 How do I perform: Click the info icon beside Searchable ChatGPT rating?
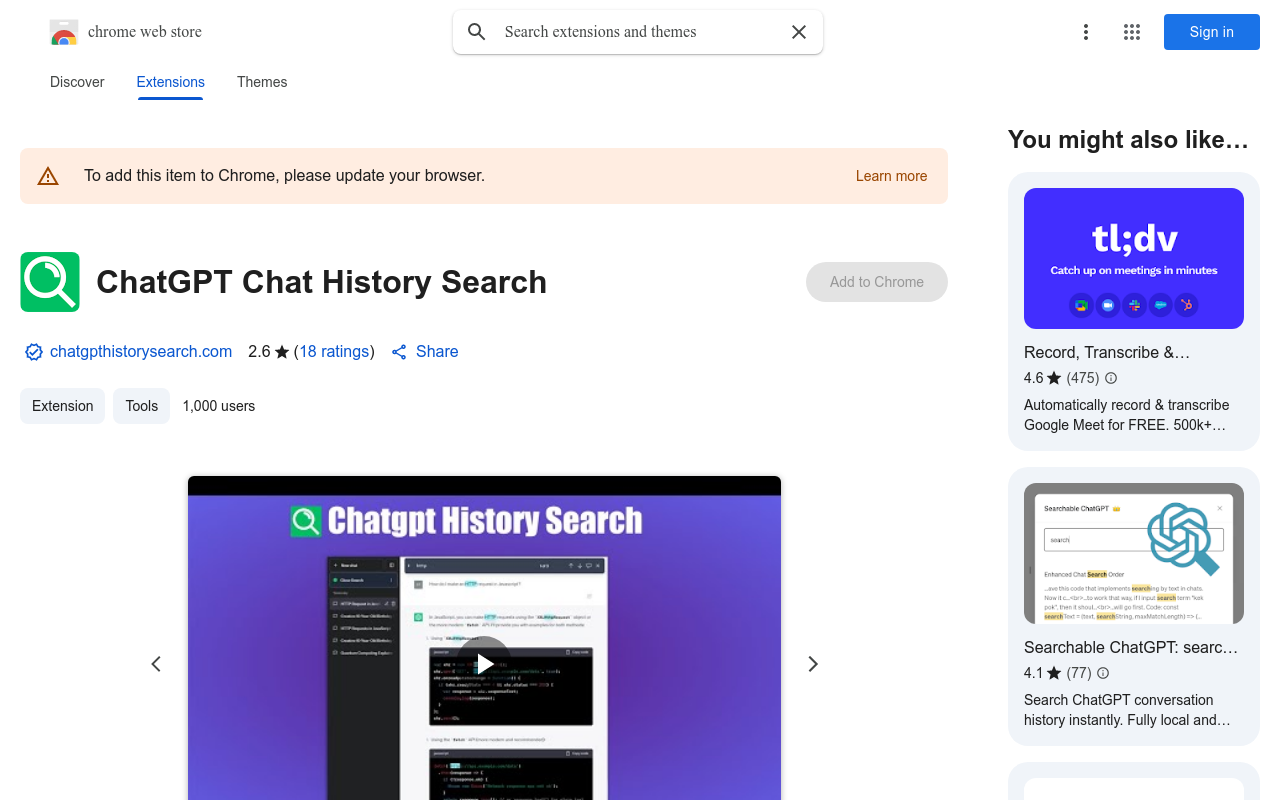pos(1102,673)
